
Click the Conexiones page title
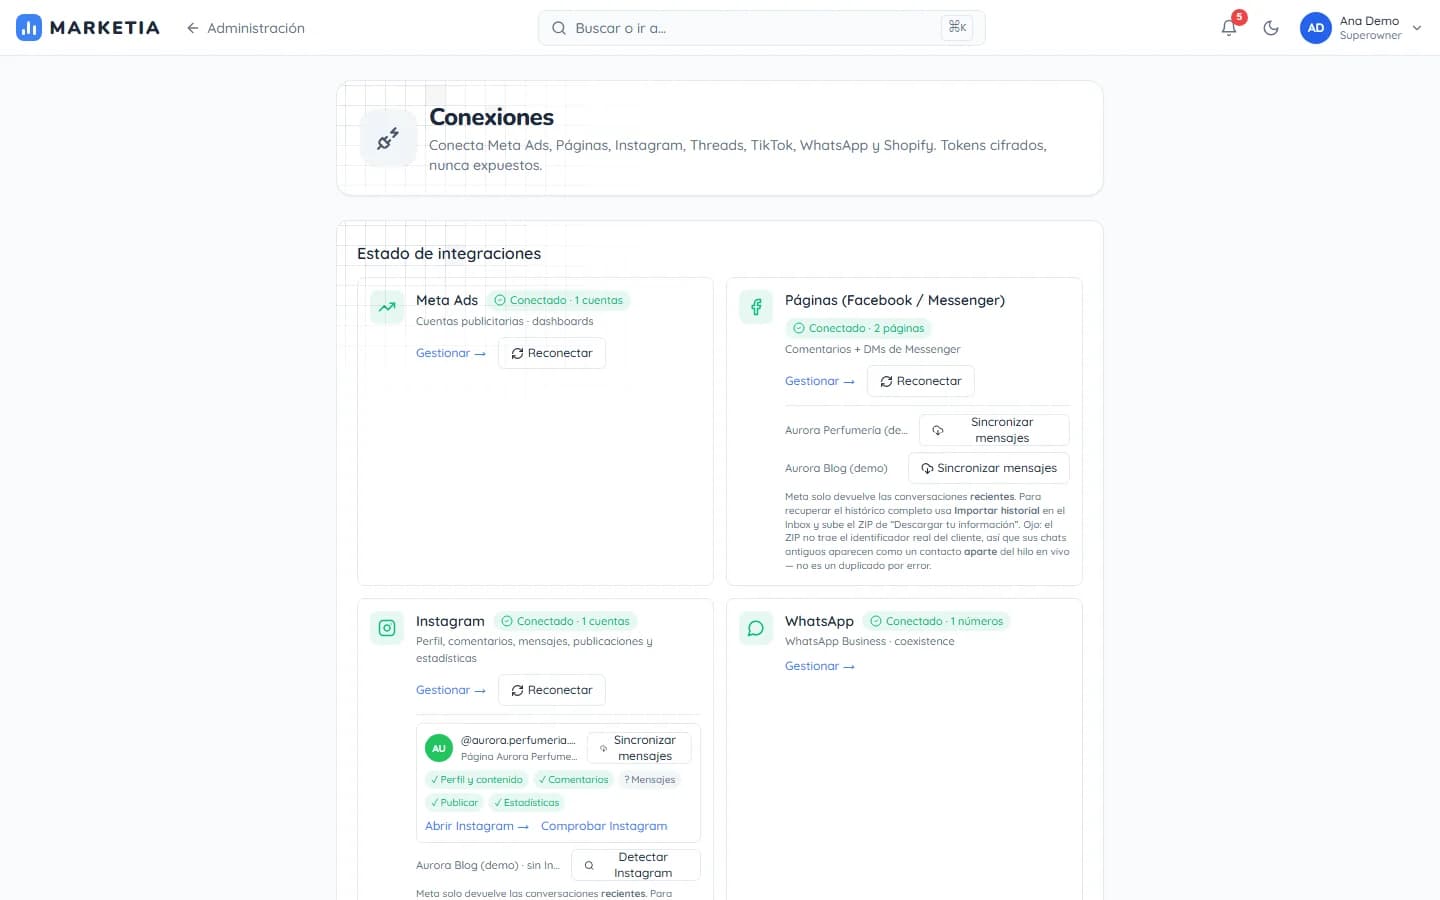(491, 117)
